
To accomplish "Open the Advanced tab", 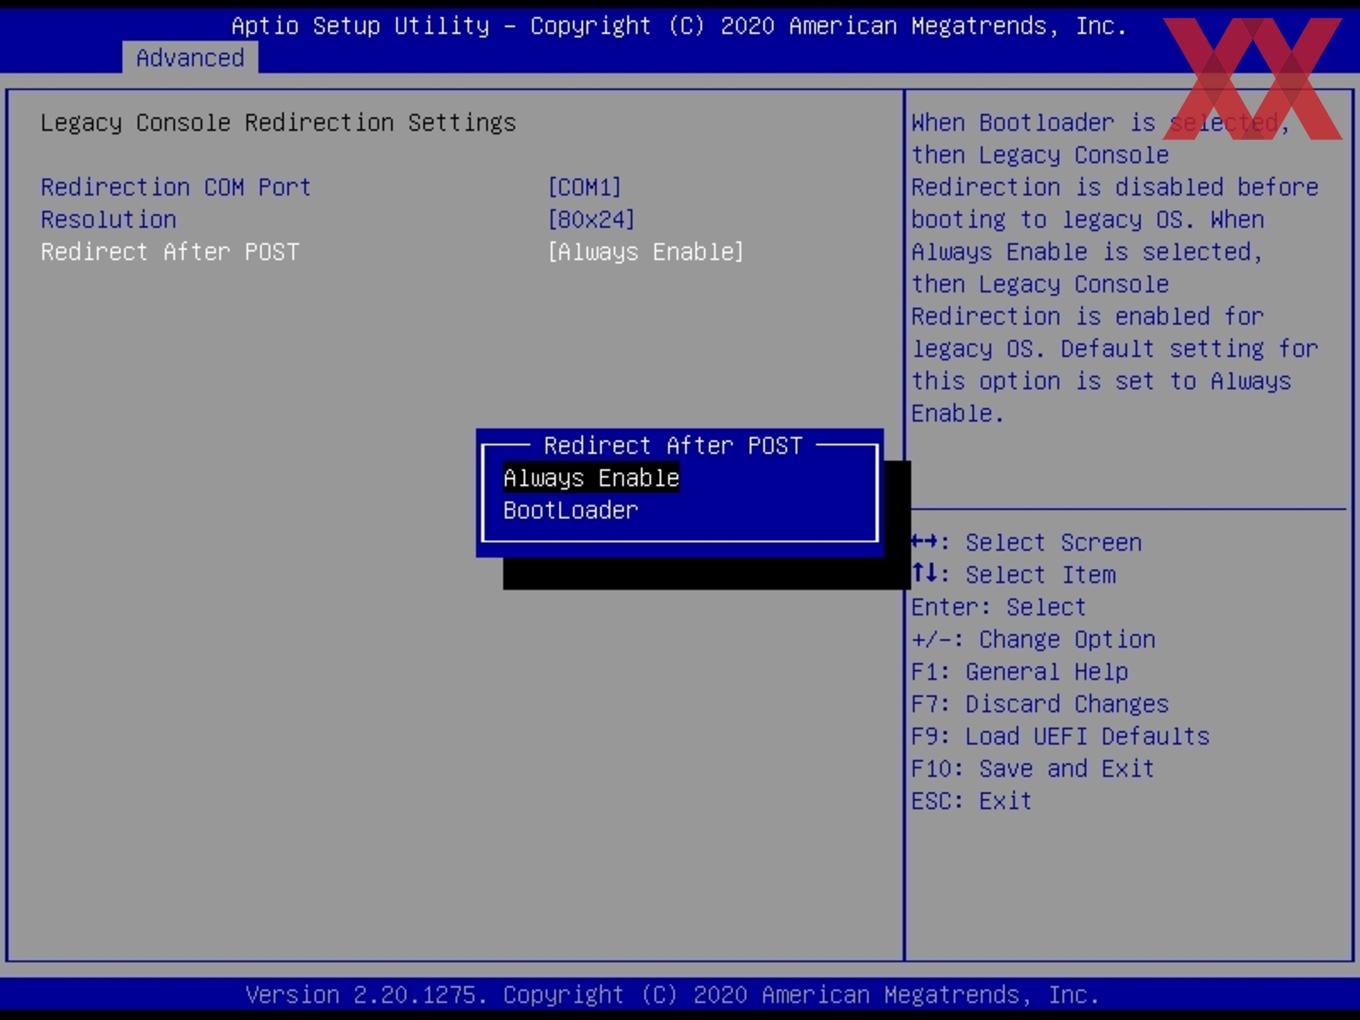I will click(x=190, y=58).
